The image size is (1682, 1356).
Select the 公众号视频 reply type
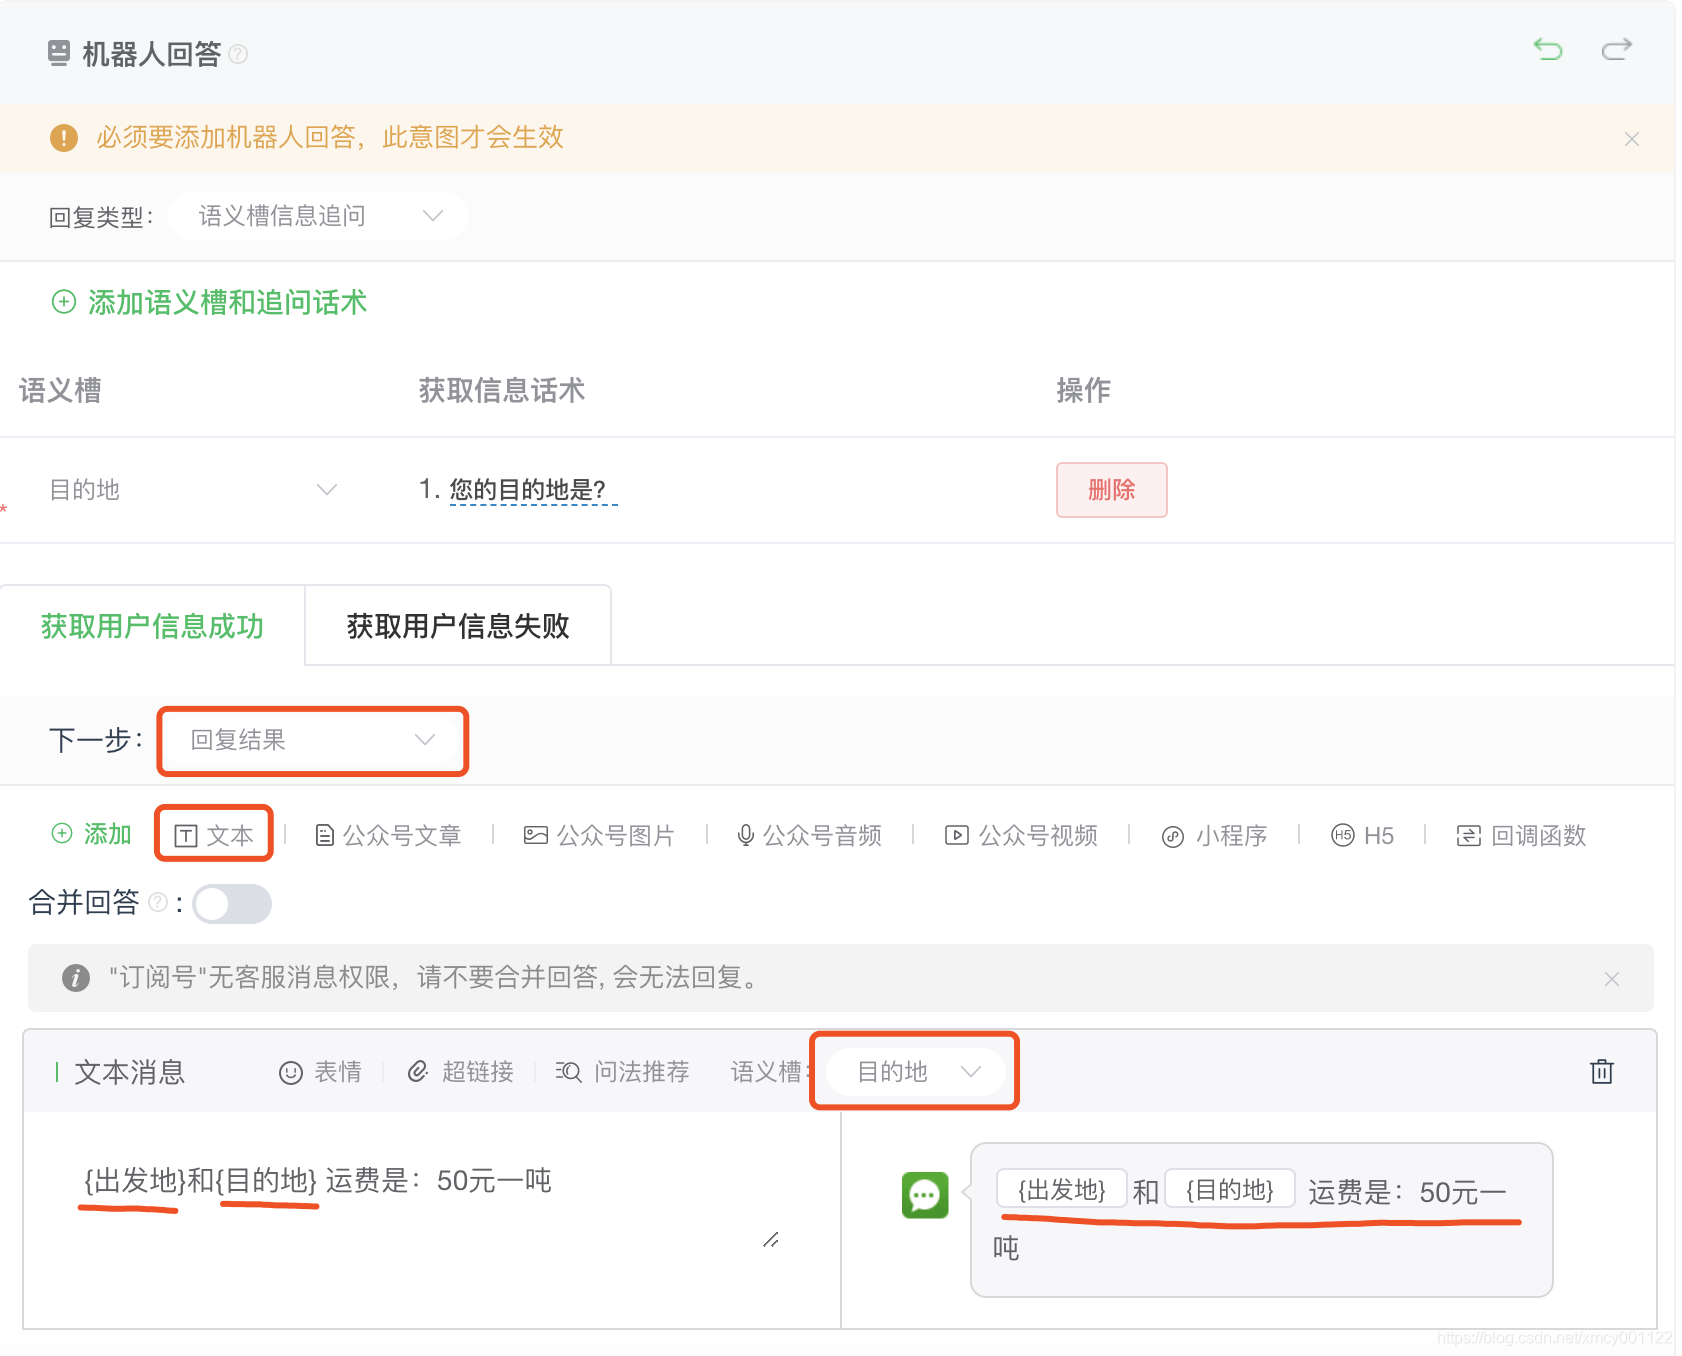[1021, 835]
